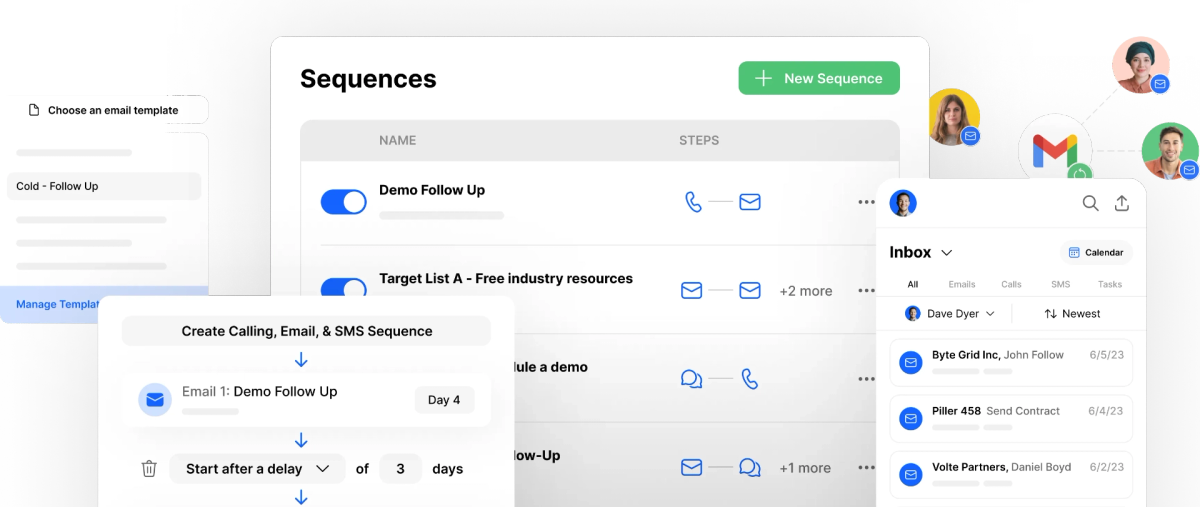
Task: Switch to the SMS tab
Action: pos(1061,284)
